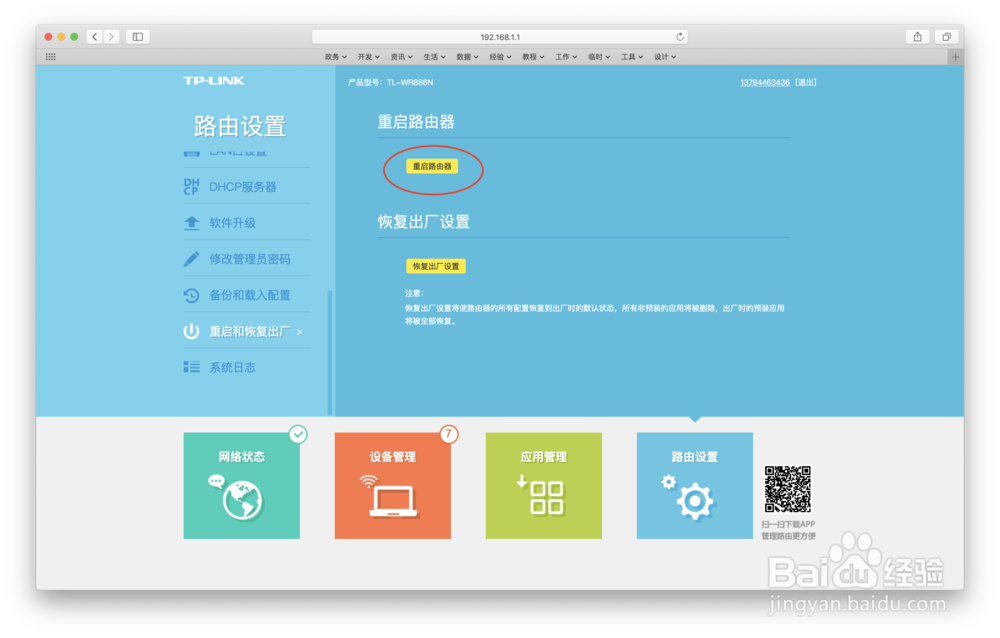Click the sidebar menu vertical scrollbar
The width and height of the screenshot is (1000, 638).
tap(330, 352)
